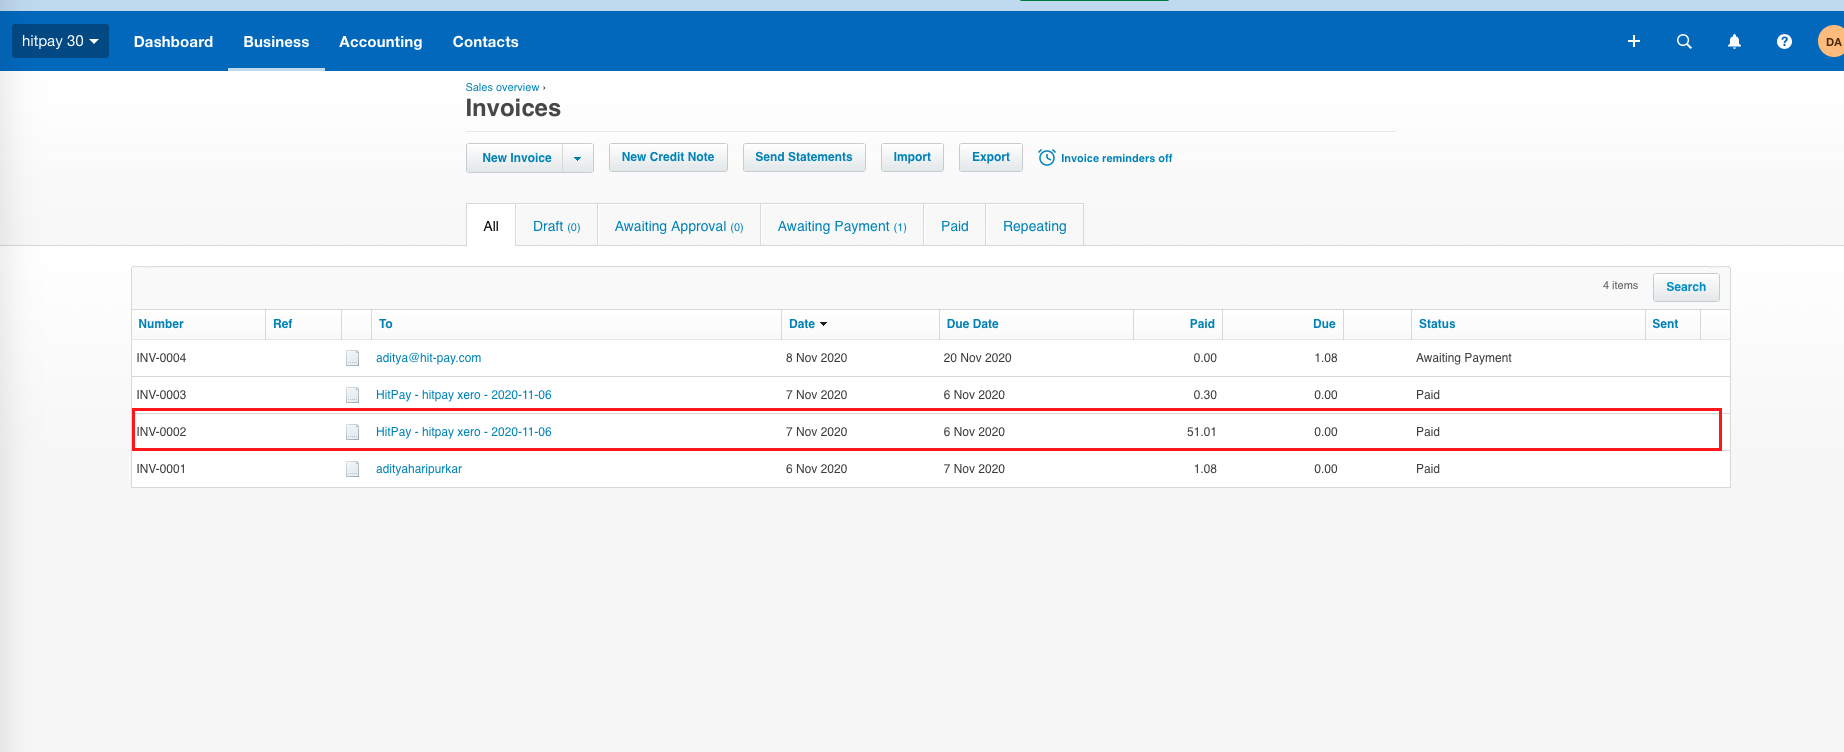Sort by the Due Date column header
This screenshot has width=1844, height=752.
click(x=972, y=324)
